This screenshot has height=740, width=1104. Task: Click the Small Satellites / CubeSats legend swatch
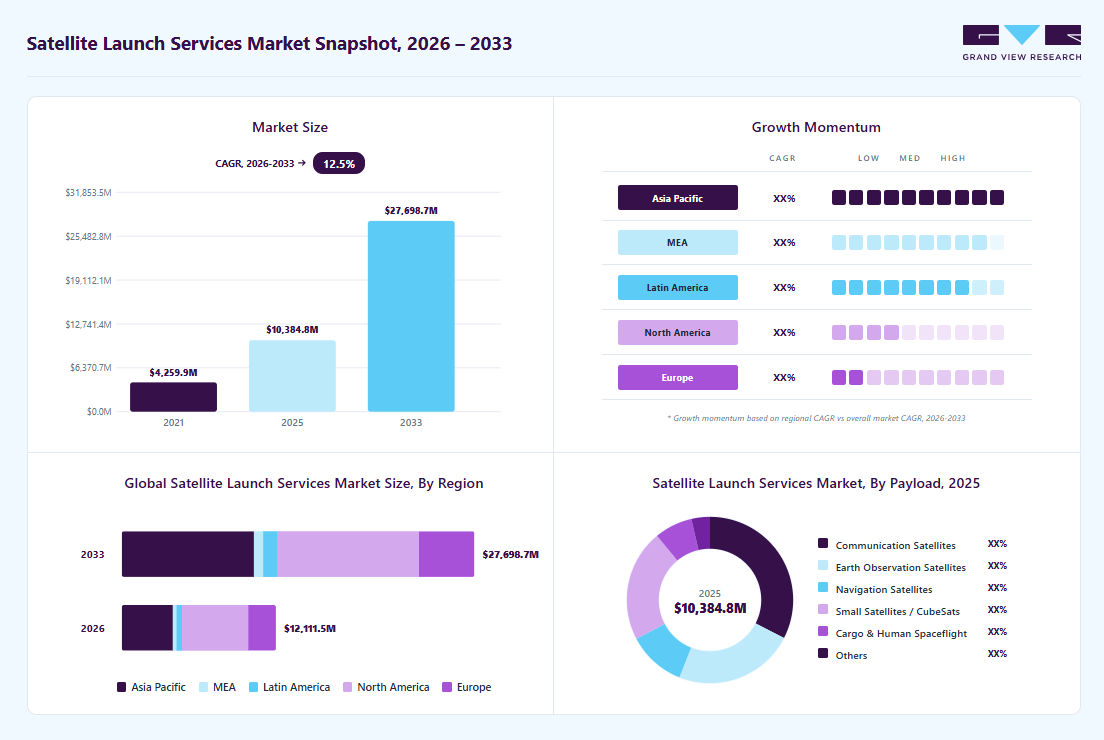tap(822, 609)
